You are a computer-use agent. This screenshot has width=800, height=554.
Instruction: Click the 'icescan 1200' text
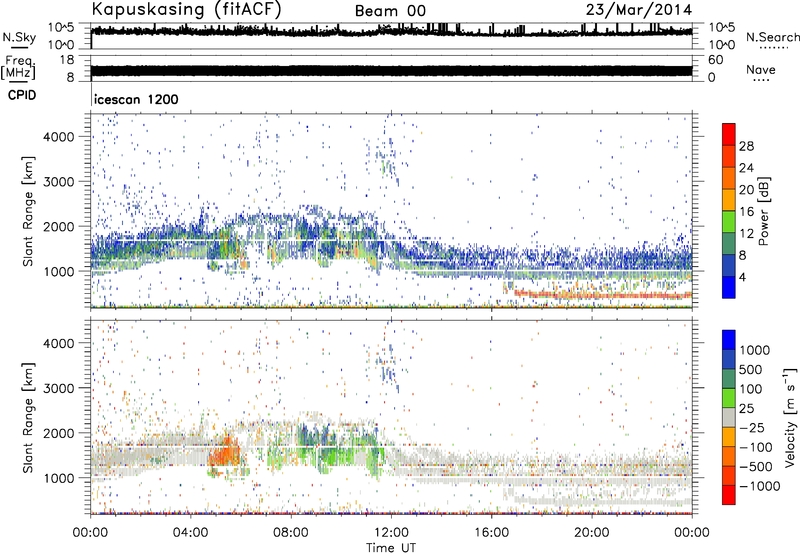[136, 99]
